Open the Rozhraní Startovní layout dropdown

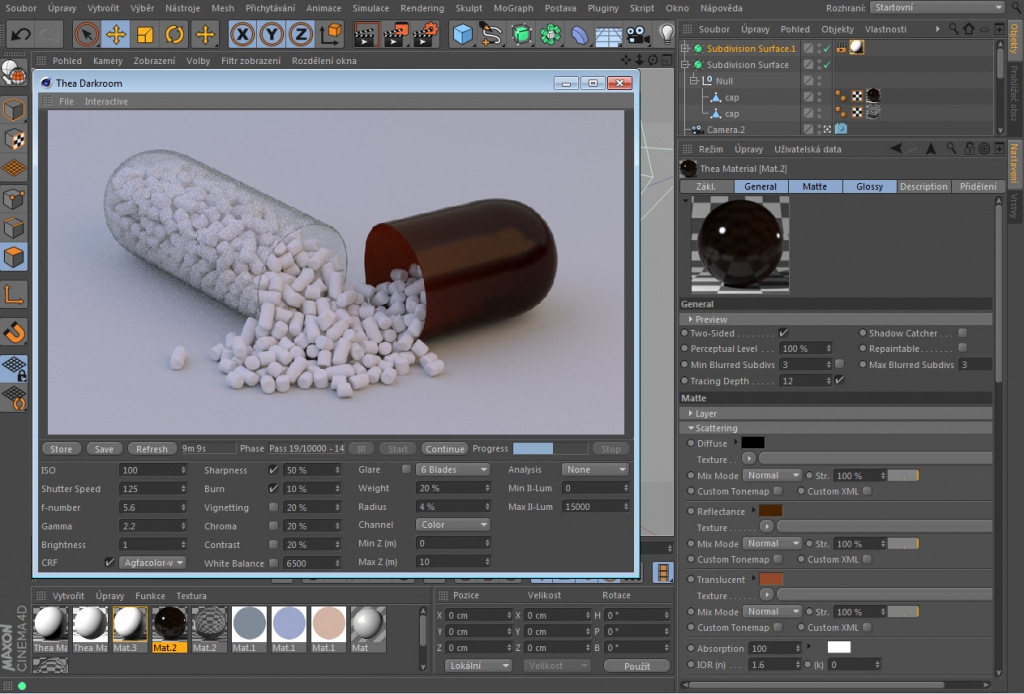[x=938, y=8]
